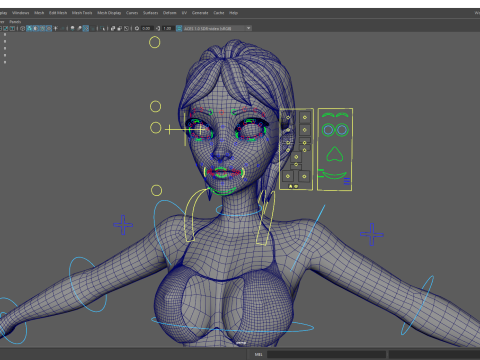480x360 pixels.
Task: Click the MEL label beside command line
Action: [258, 354]
